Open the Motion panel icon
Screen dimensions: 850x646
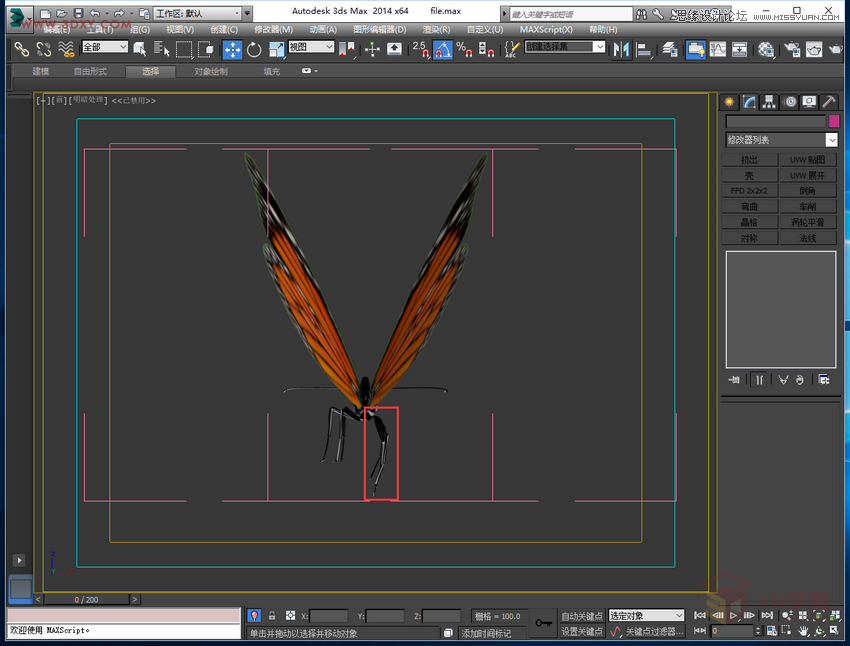(789, 102)
